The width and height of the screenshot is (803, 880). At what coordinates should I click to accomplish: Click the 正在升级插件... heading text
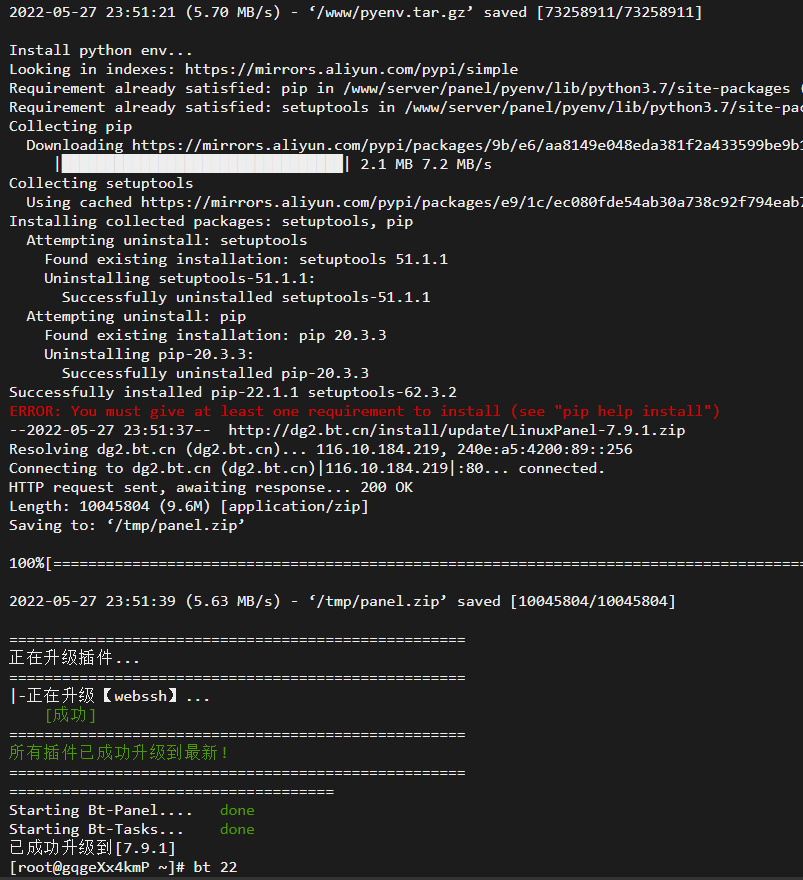[x=74, y=658]
